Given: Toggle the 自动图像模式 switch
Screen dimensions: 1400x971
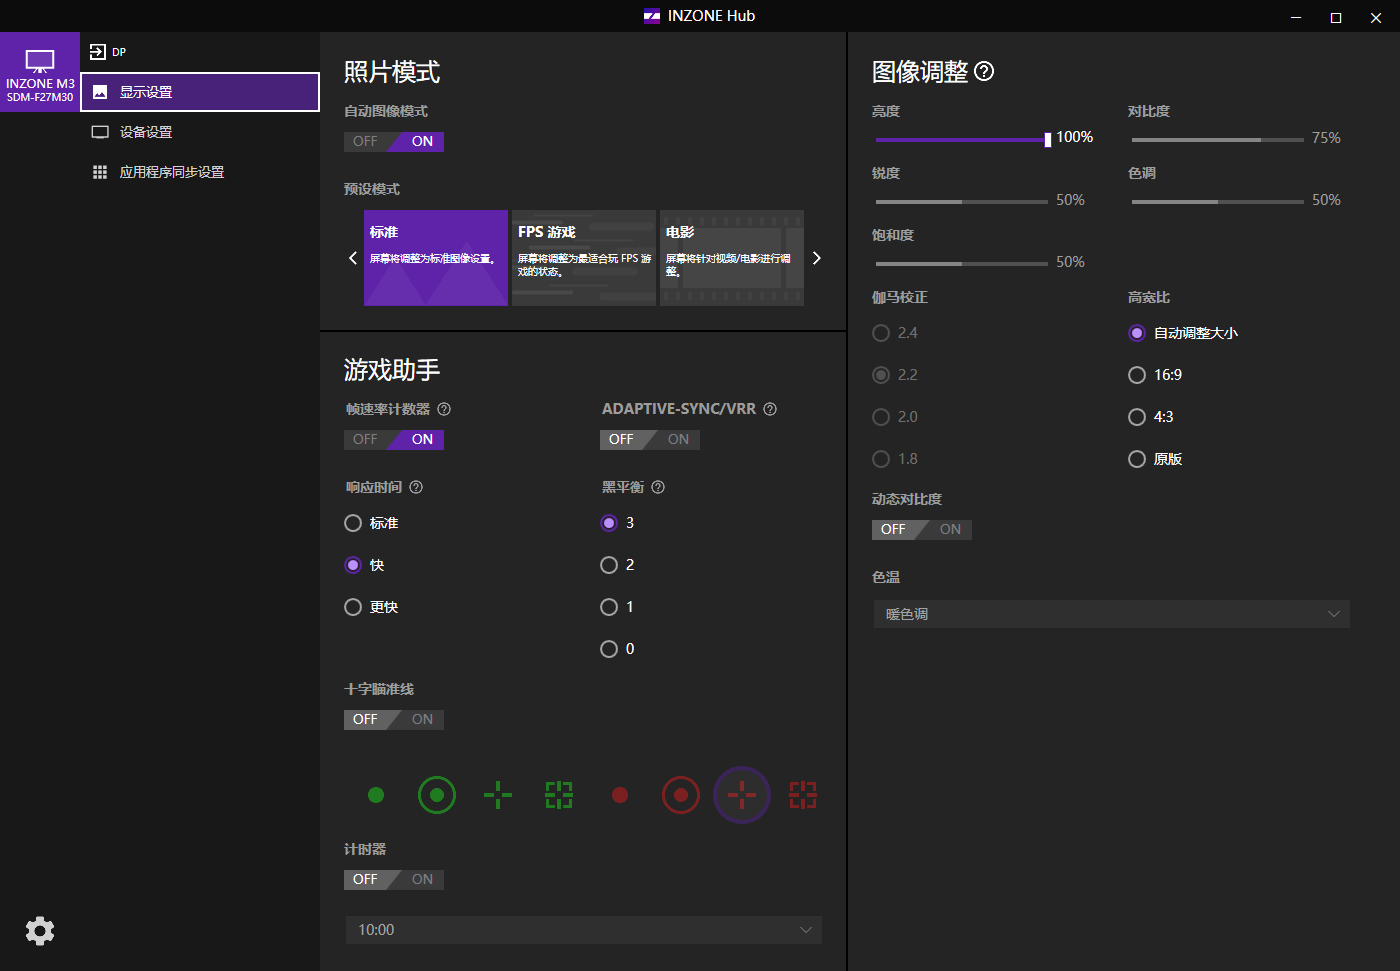Looking at the screenshot, I should pos(394,141).
